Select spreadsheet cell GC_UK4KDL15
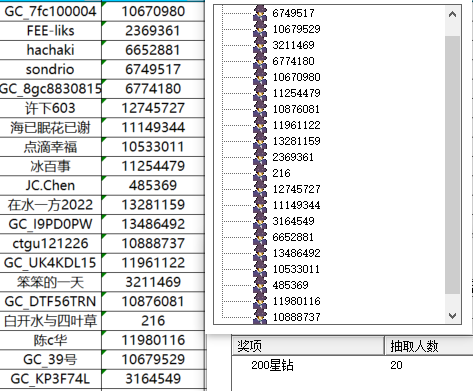The height and width of the screenshot is (391, 473). point(50,263)
